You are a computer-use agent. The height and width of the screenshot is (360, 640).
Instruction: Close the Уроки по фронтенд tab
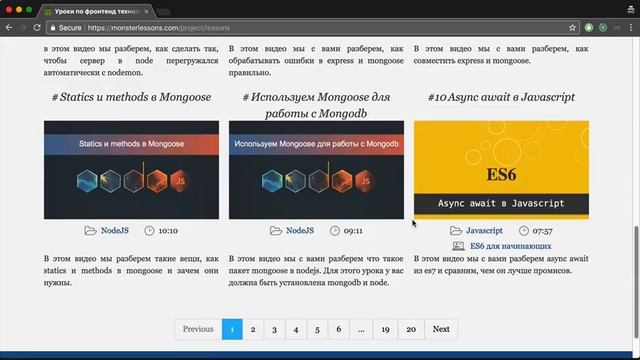[147, 11]
